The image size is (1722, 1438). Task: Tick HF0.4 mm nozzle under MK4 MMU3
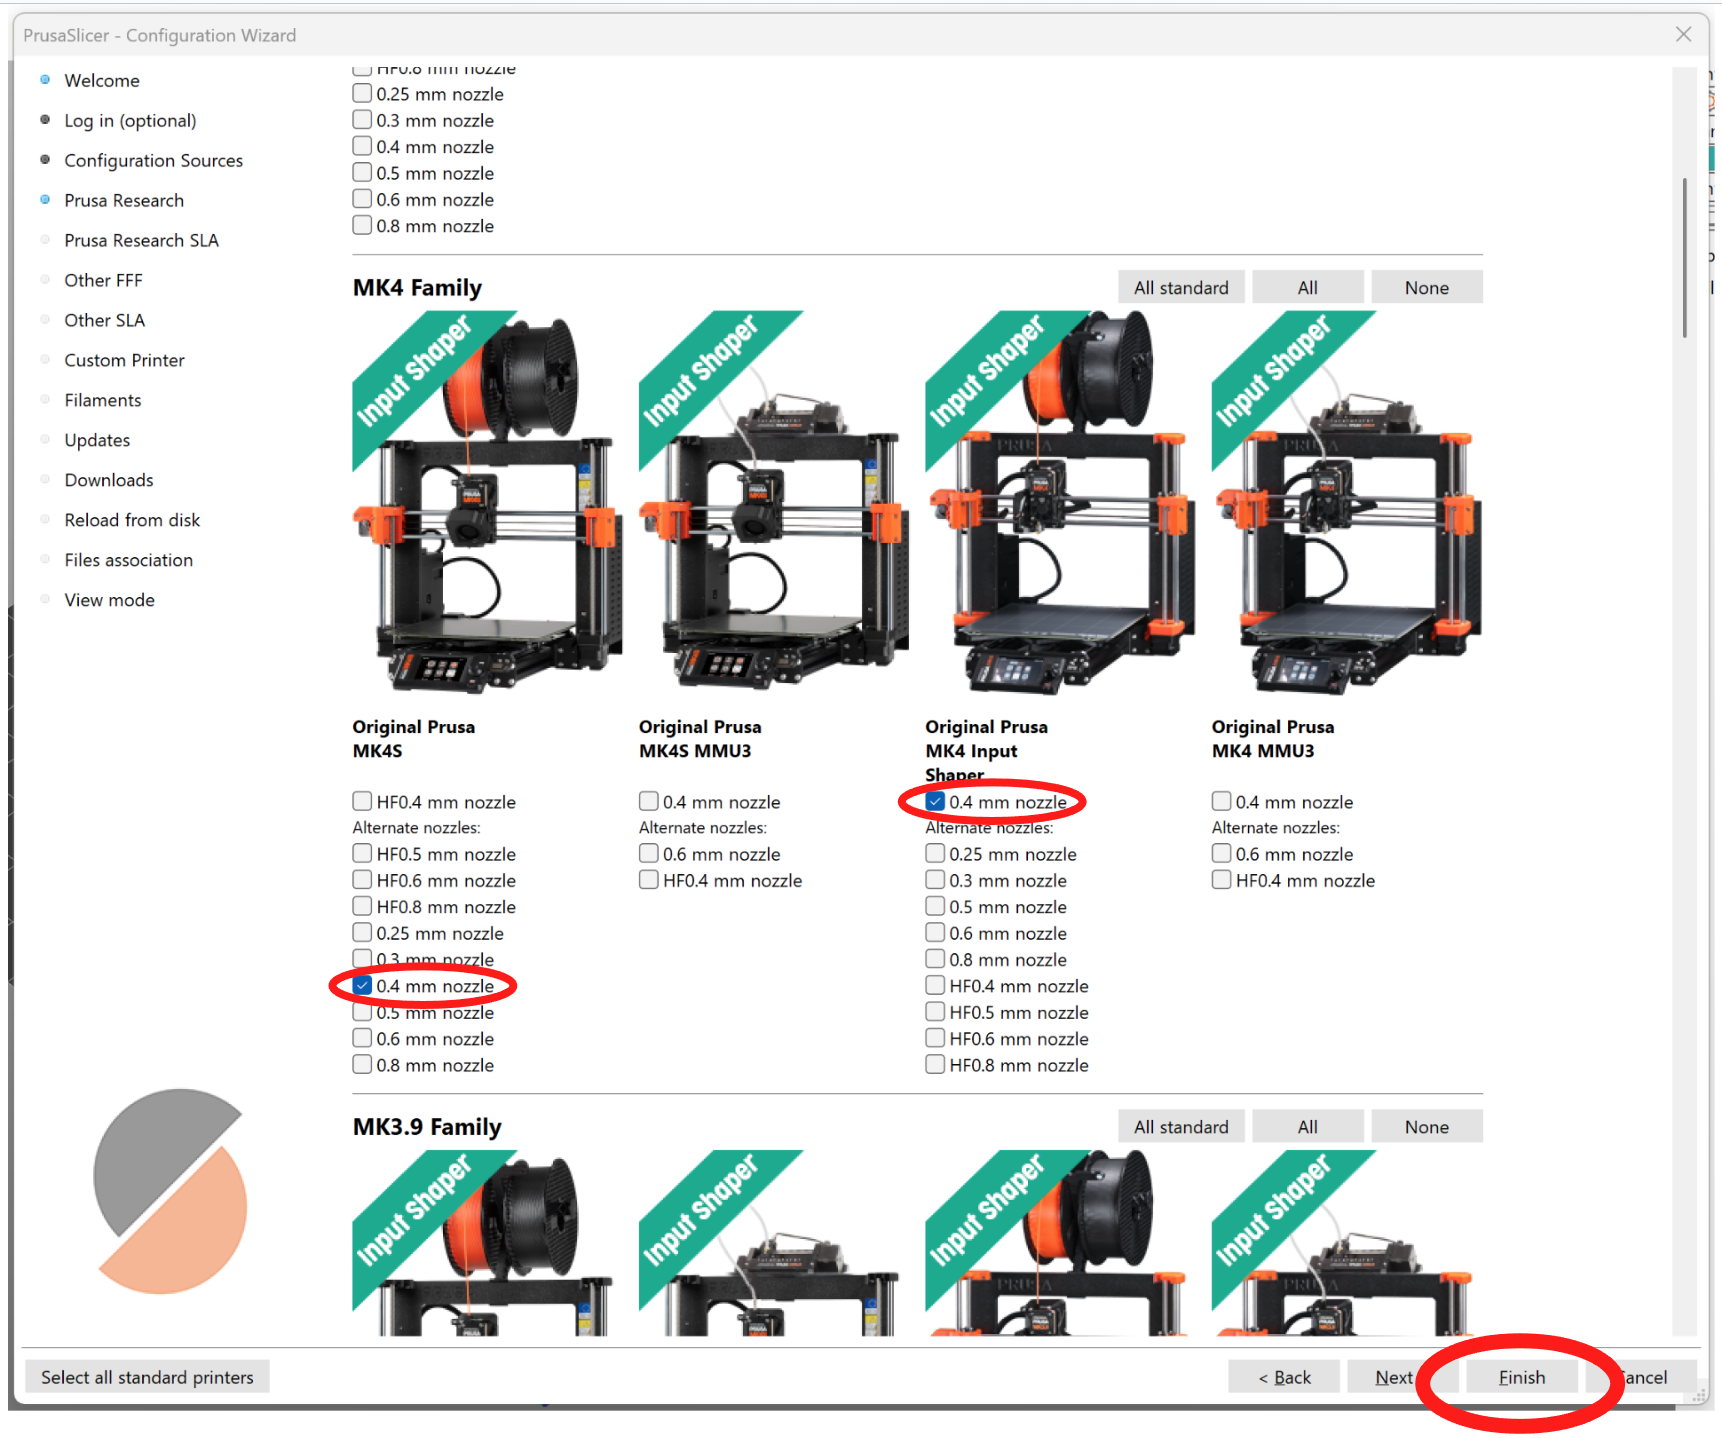[x=1222, y=881]
